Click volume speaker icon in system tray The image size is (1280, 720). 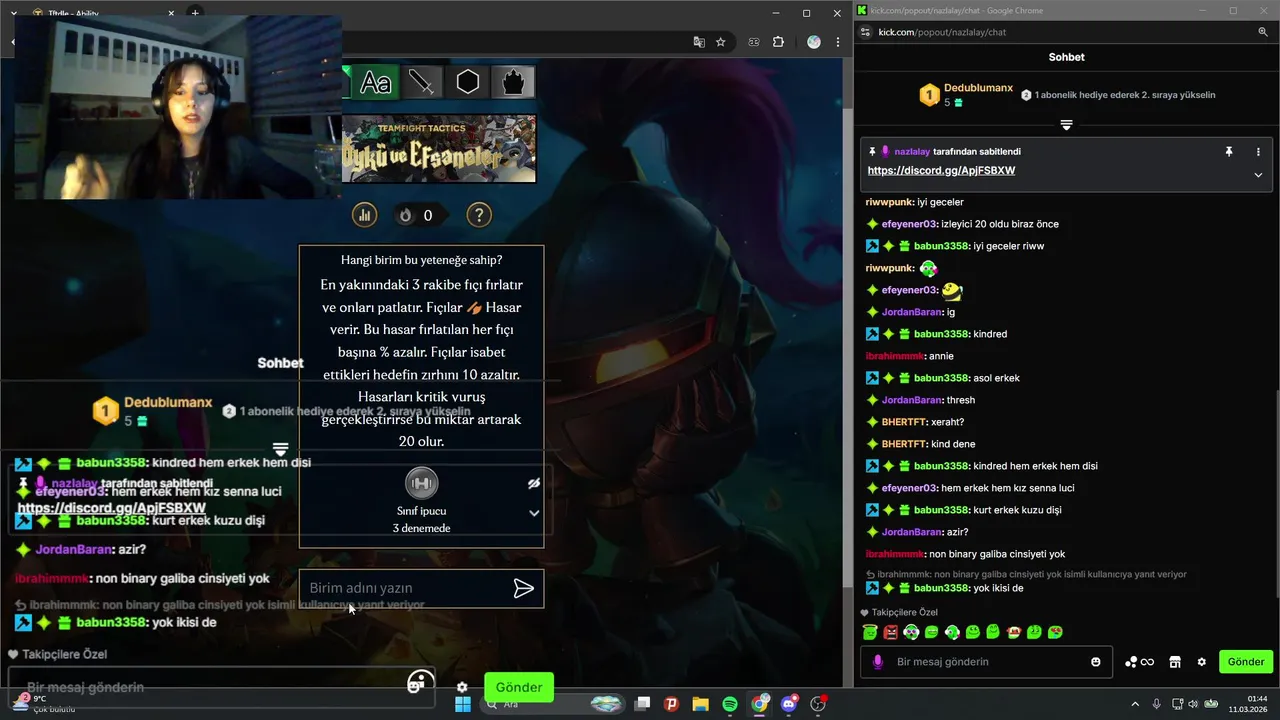point(1193,704)
